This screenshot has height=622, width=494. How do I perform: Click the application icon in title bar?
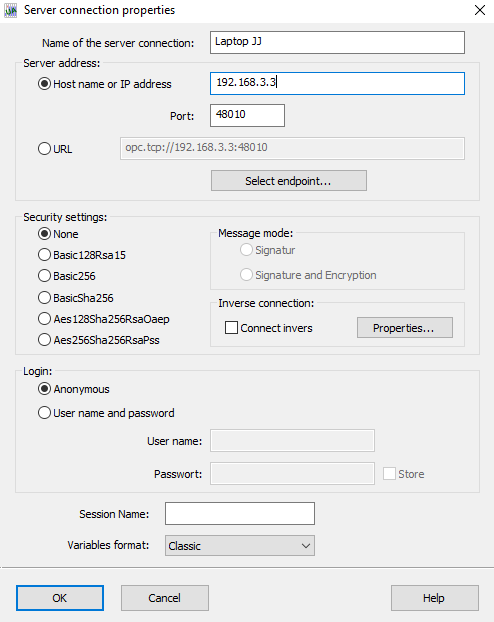coord(11,10)
